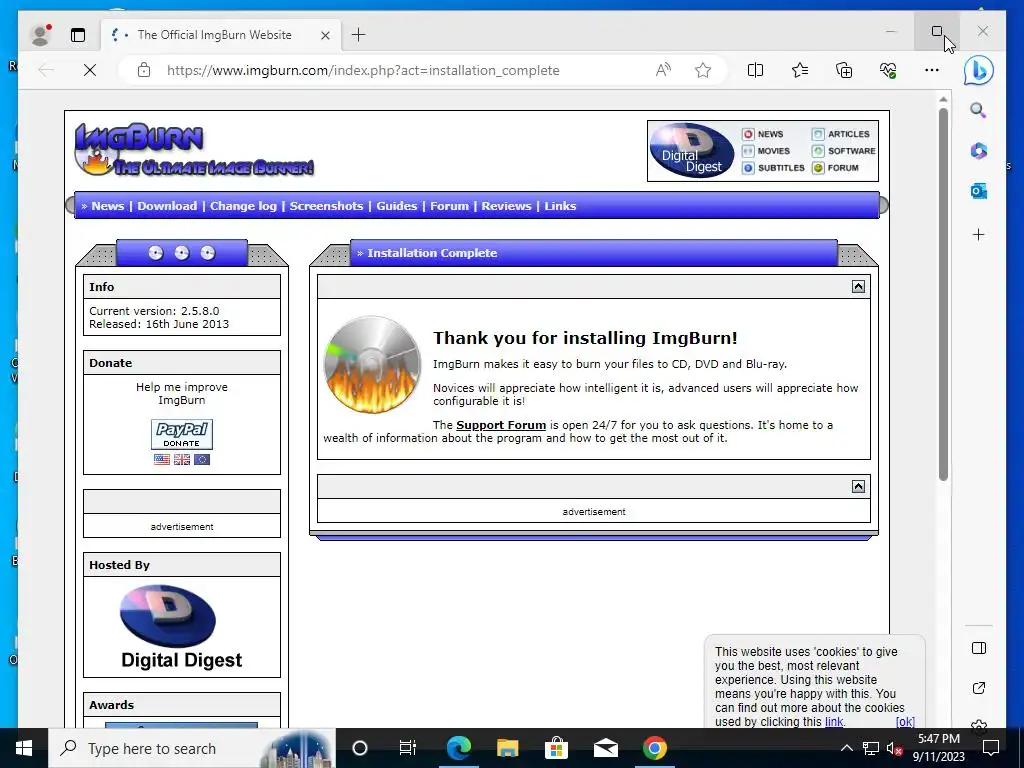Screen dimensions: 1024x768
Task: Toggle split screen view
Action: (755, 70)
